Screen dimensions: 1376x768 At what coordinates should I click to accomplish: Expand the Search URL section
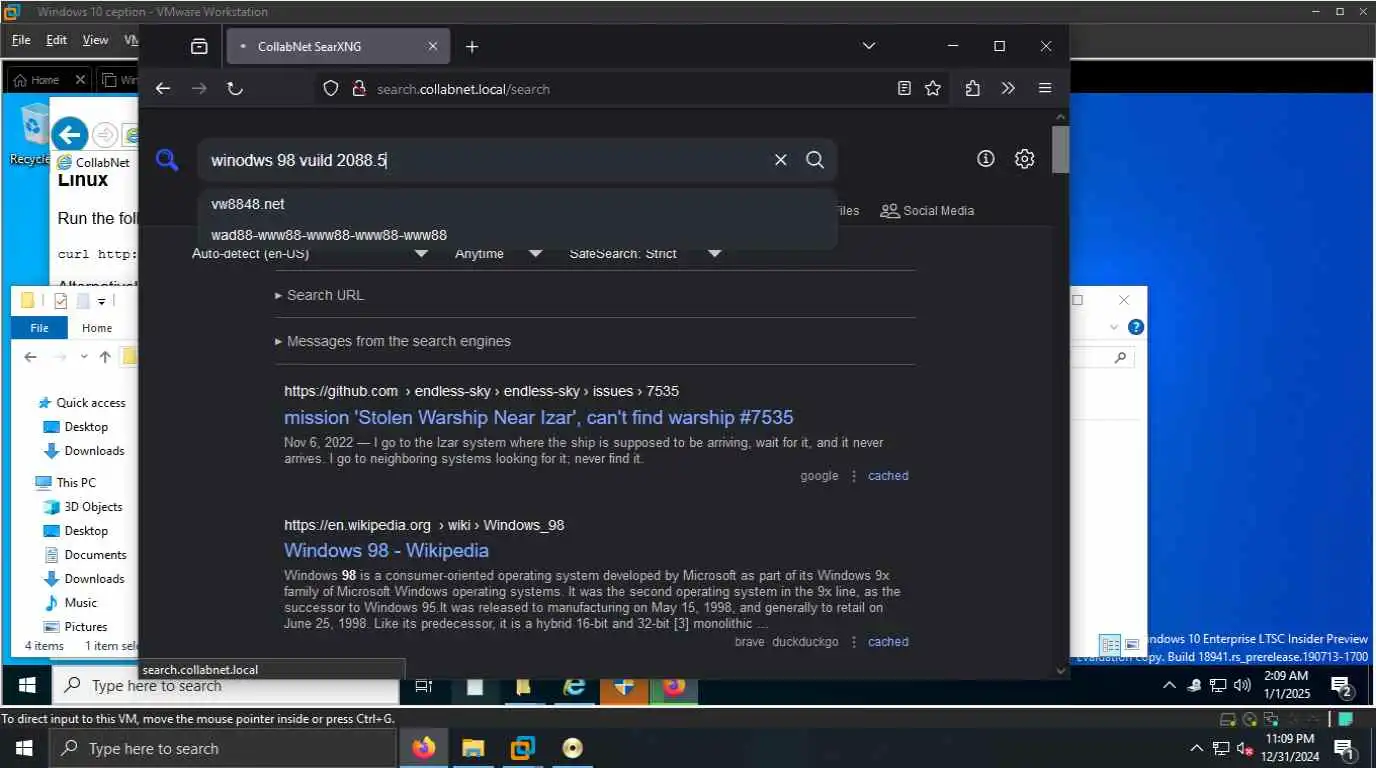click(320, 295)
